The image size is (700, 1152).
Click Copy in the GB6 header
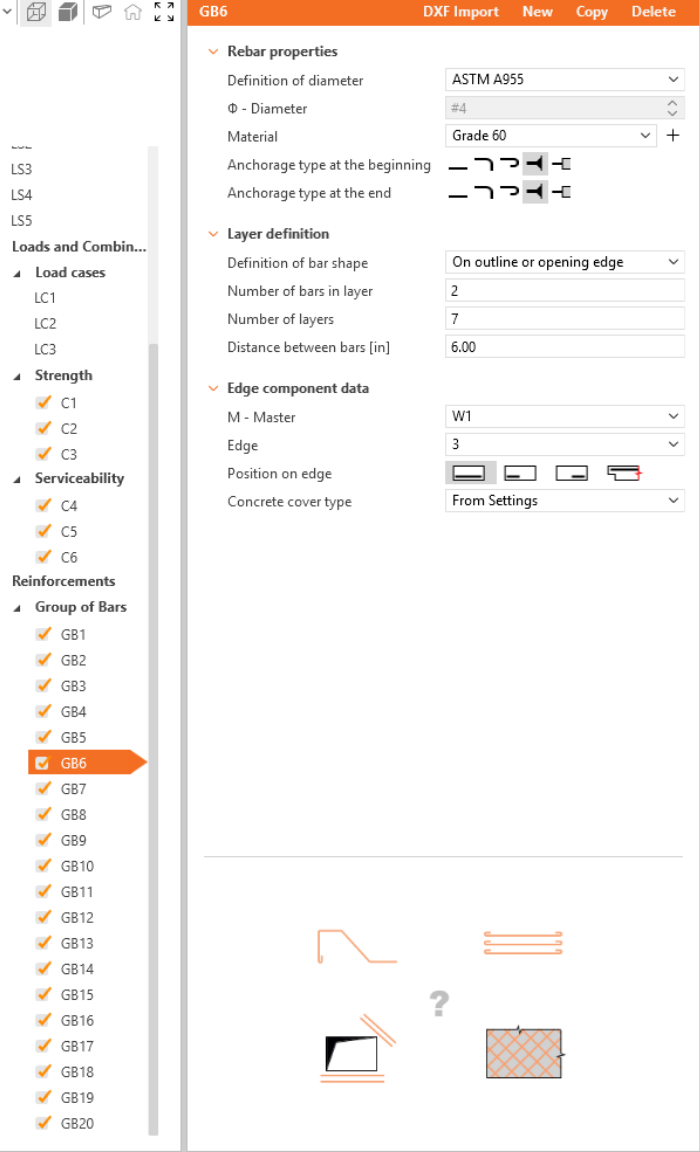(592, 12)
